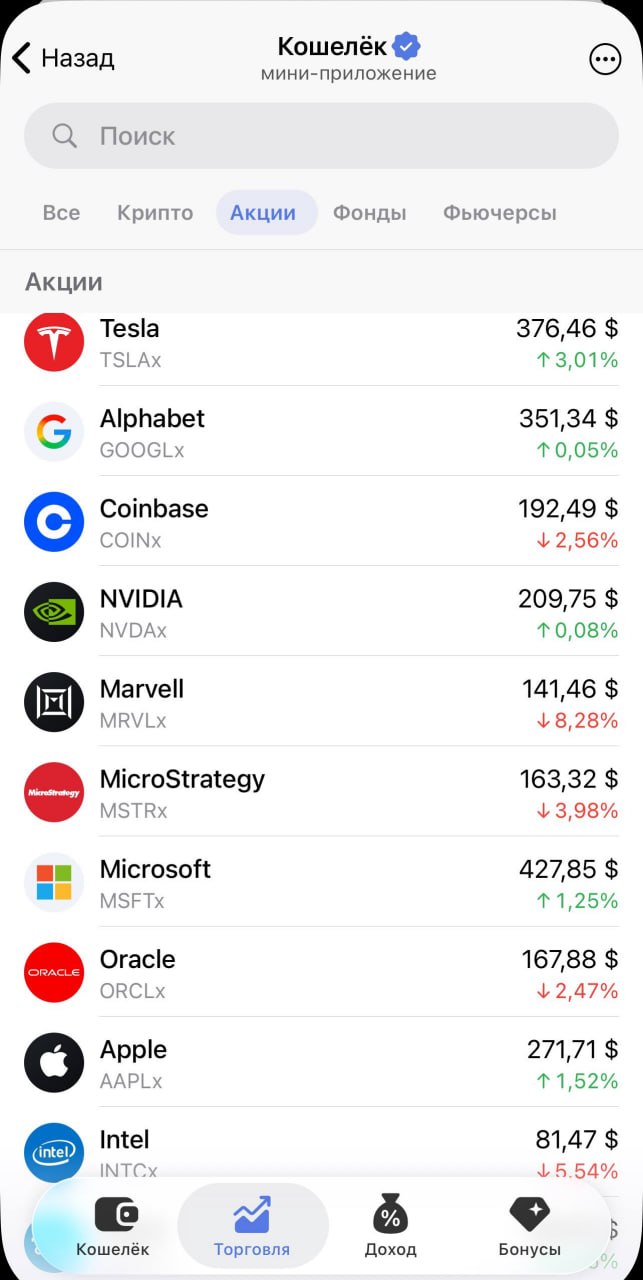Switch to the Крипто filter tab
Screen dimensions: 643x1280
[155, 213]
